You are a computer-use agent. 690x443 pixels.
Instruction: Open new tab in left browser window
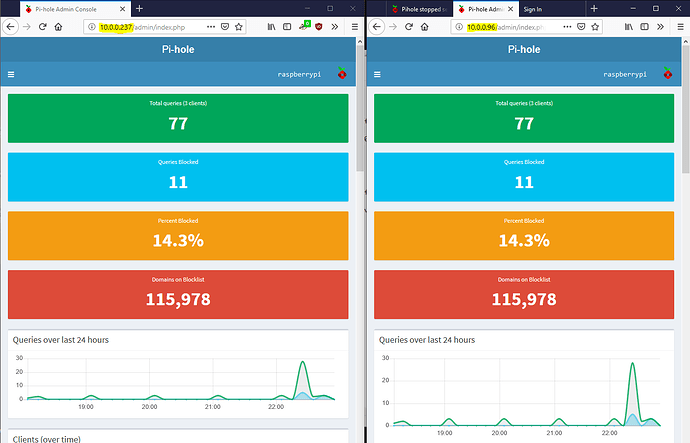pyautogui.click(x=139, y=8)
